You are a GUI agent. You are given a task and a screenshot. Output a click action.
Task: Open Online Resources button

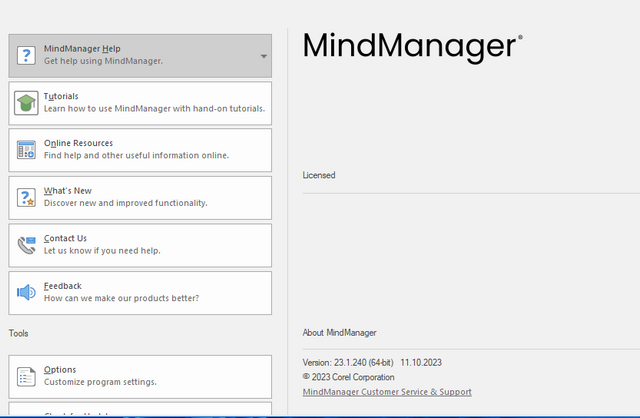pyautogui.click(x=140, y=150)
